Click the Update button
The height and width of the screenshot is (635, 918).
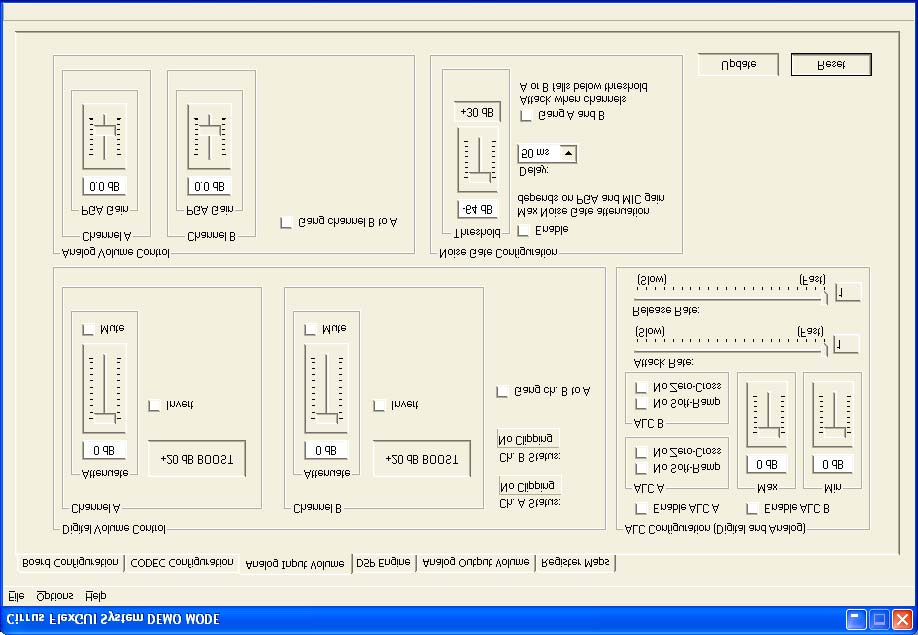pos(737,63)
